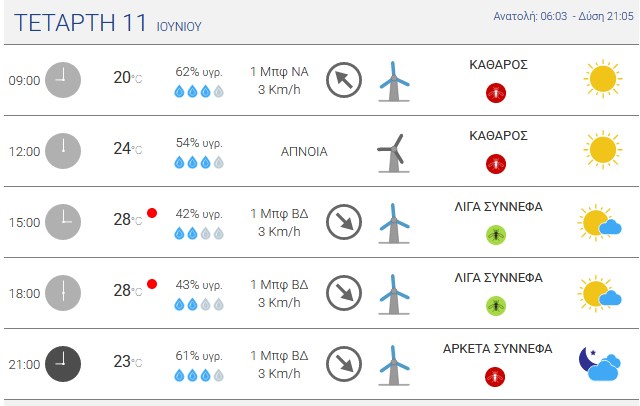Viewport: 640px width, 406px height.
Task: Click the wind direction arrow at 21:00
Action: pos(344,364)
